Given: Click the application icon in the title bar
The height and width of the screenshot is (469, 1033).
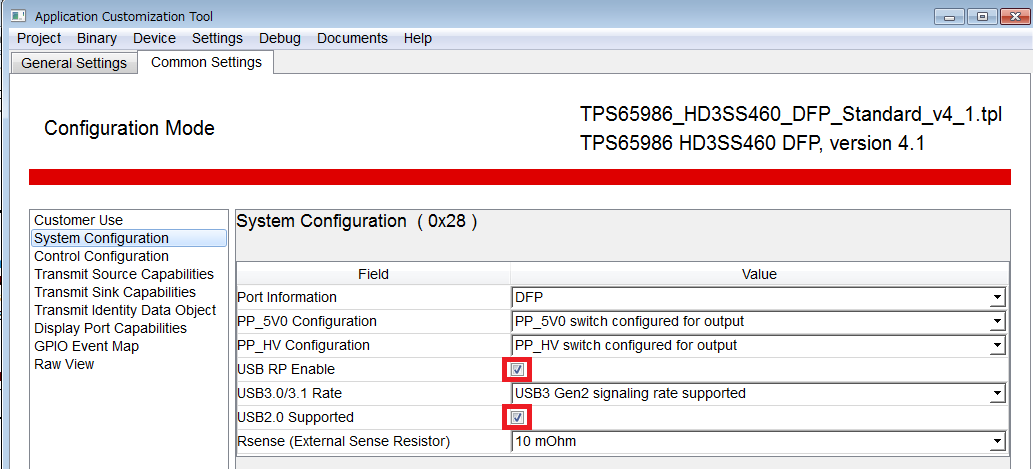Looking at the screenshot, I should (18, 16).
